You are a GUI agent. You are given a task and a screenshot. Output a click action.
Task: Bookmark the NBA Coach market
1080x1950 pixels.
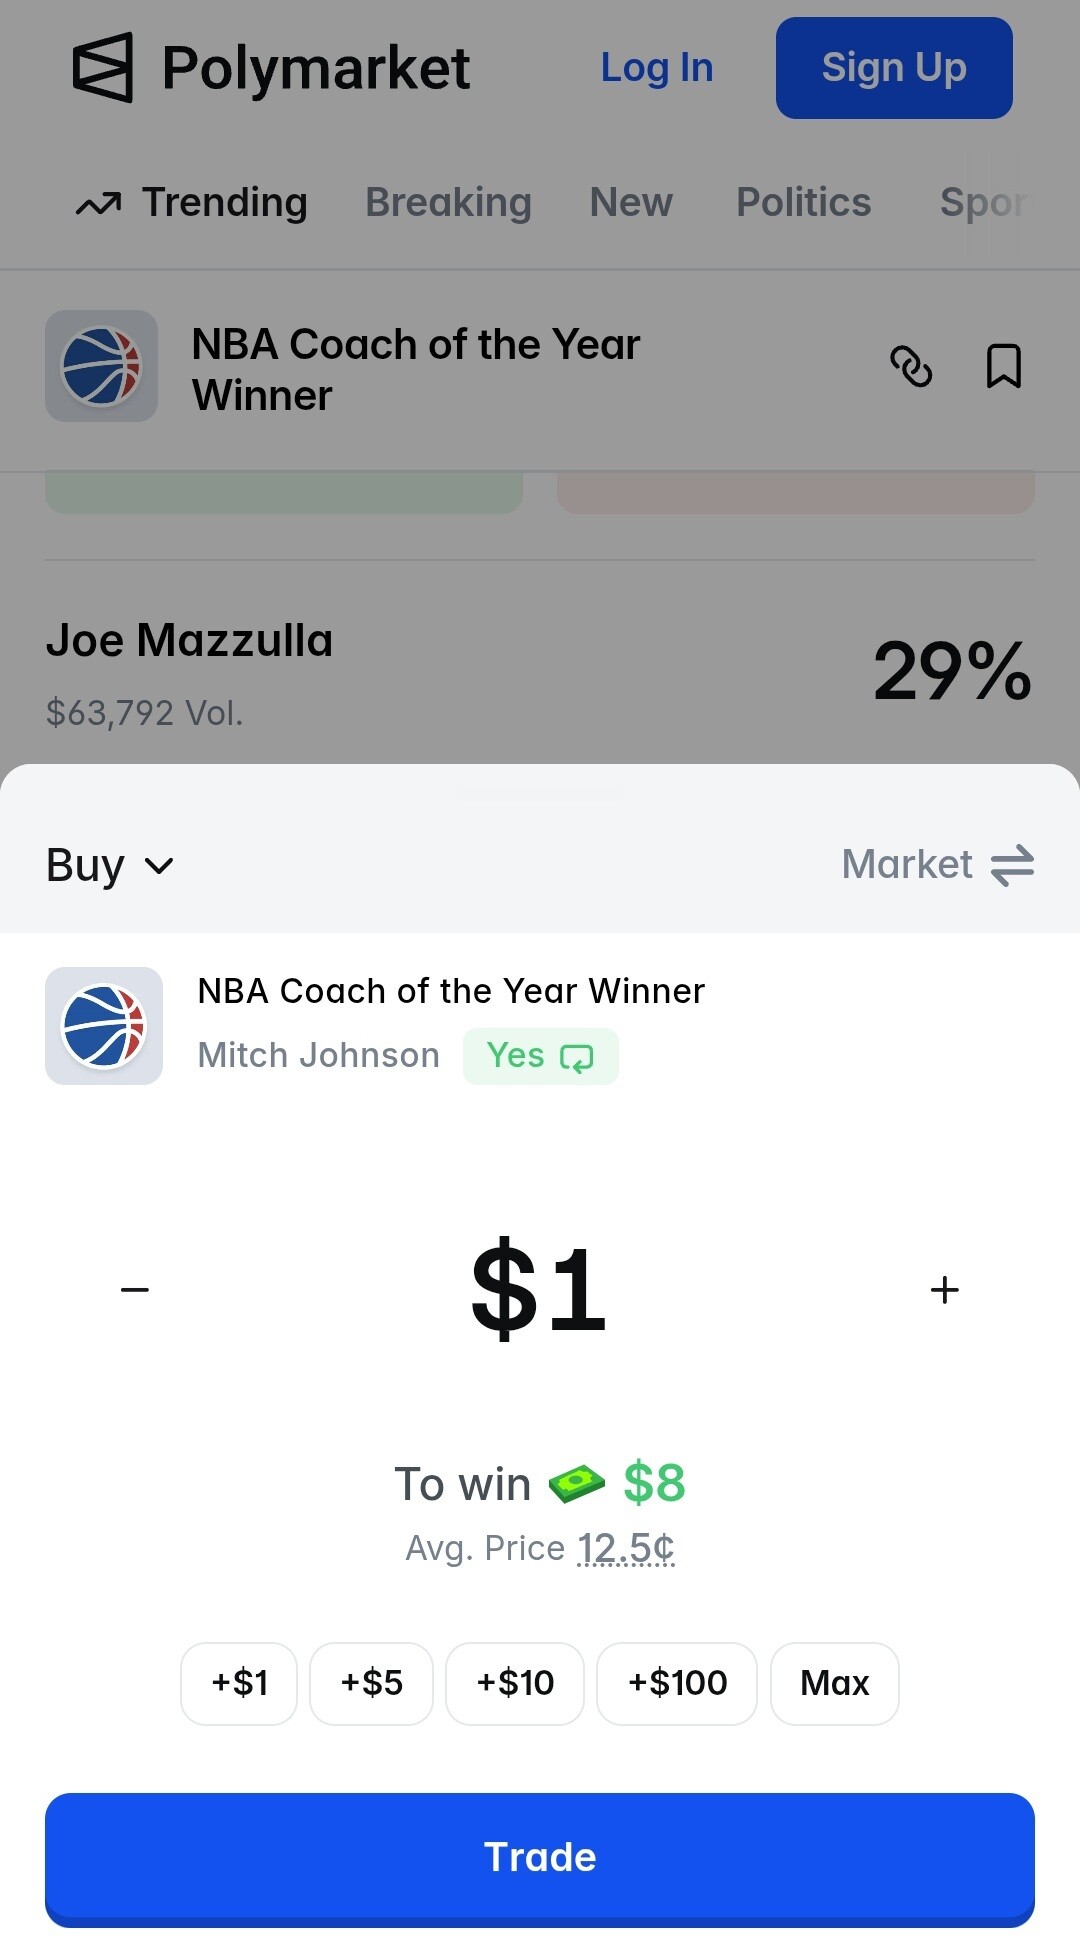tap(1003, 366)
